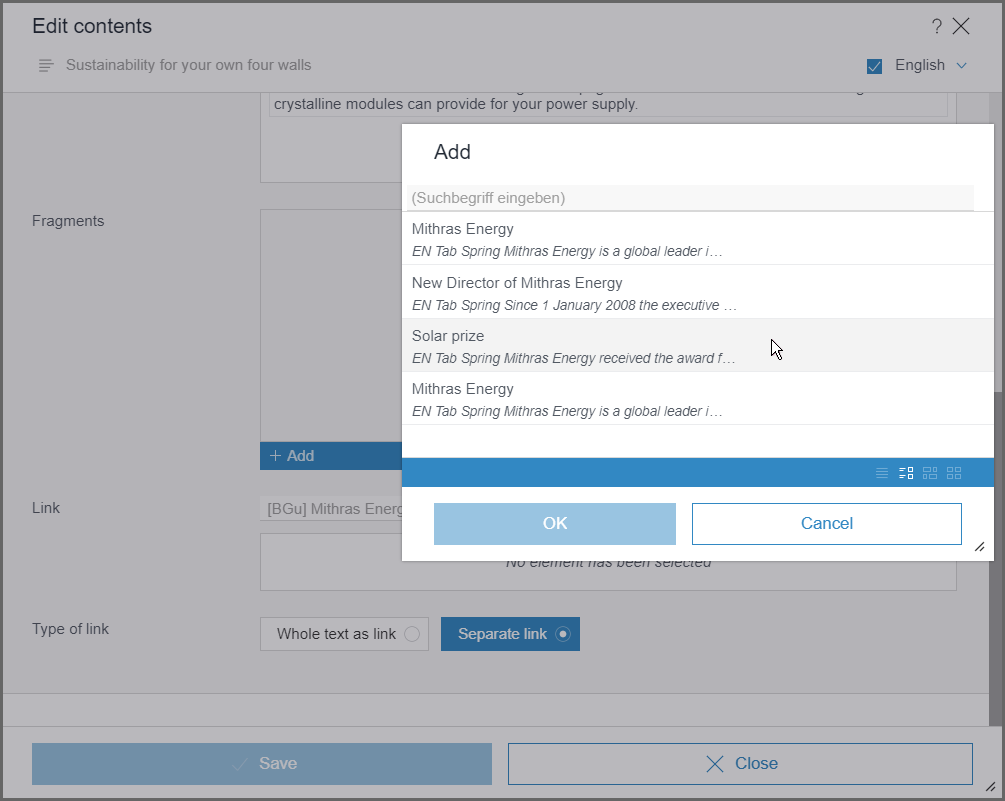This screenshot has width=1005, height=801.
Task: Choose the mixed-tile grid view icon
Action: 930,473
